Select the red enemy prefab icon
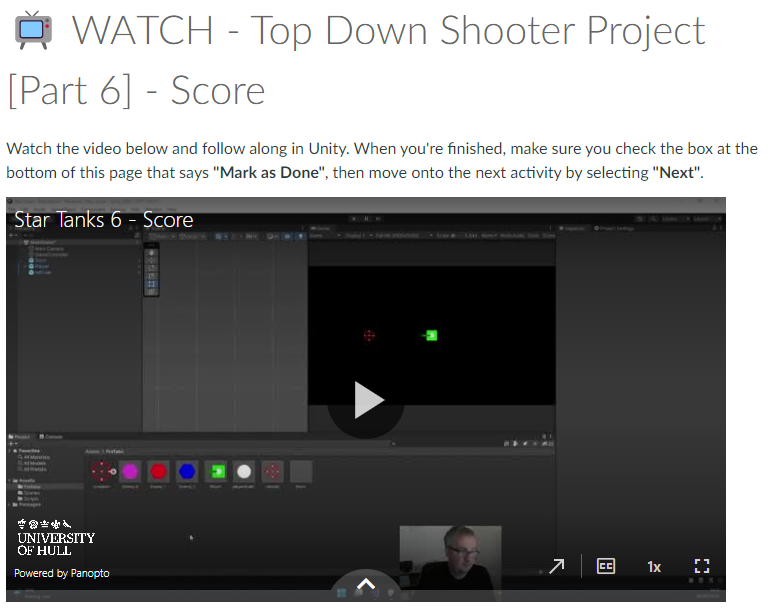 click(158, 471)
